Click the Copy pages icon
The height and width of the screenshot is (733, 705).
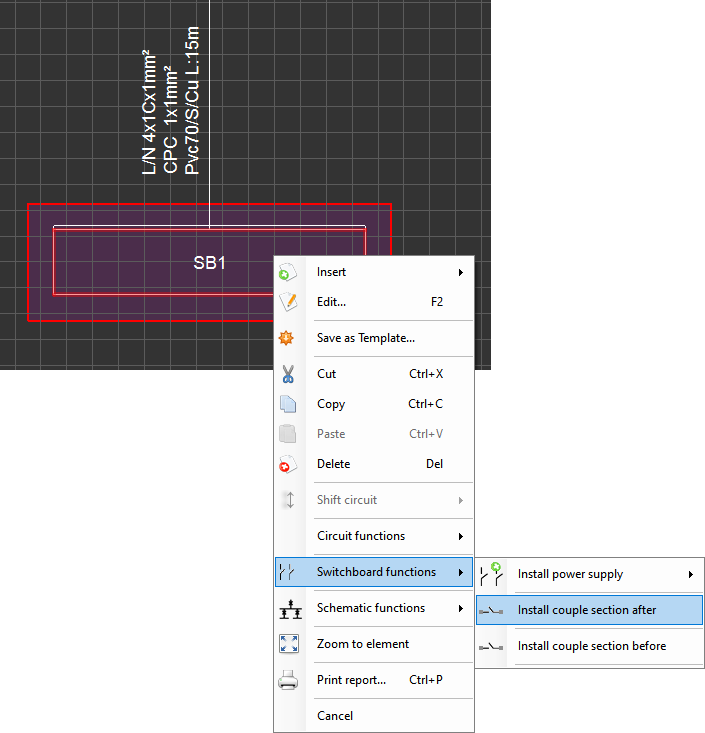point(288,404)
